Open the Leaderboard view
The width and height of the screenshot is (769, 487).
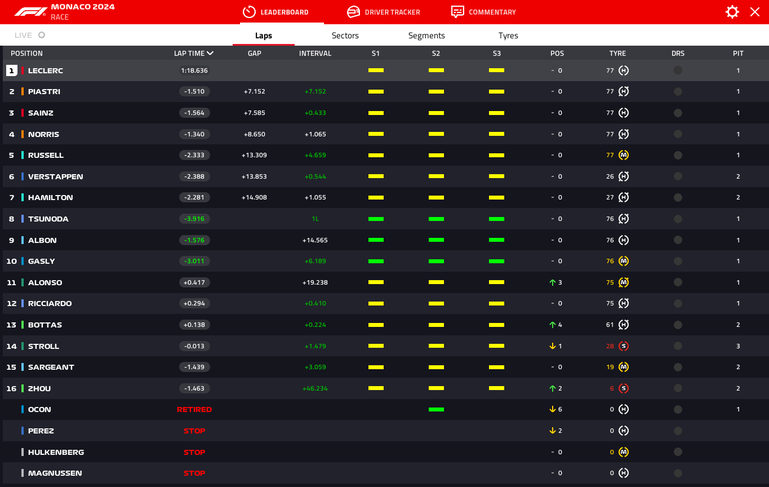pyautogui.click(x=276, y=12)
